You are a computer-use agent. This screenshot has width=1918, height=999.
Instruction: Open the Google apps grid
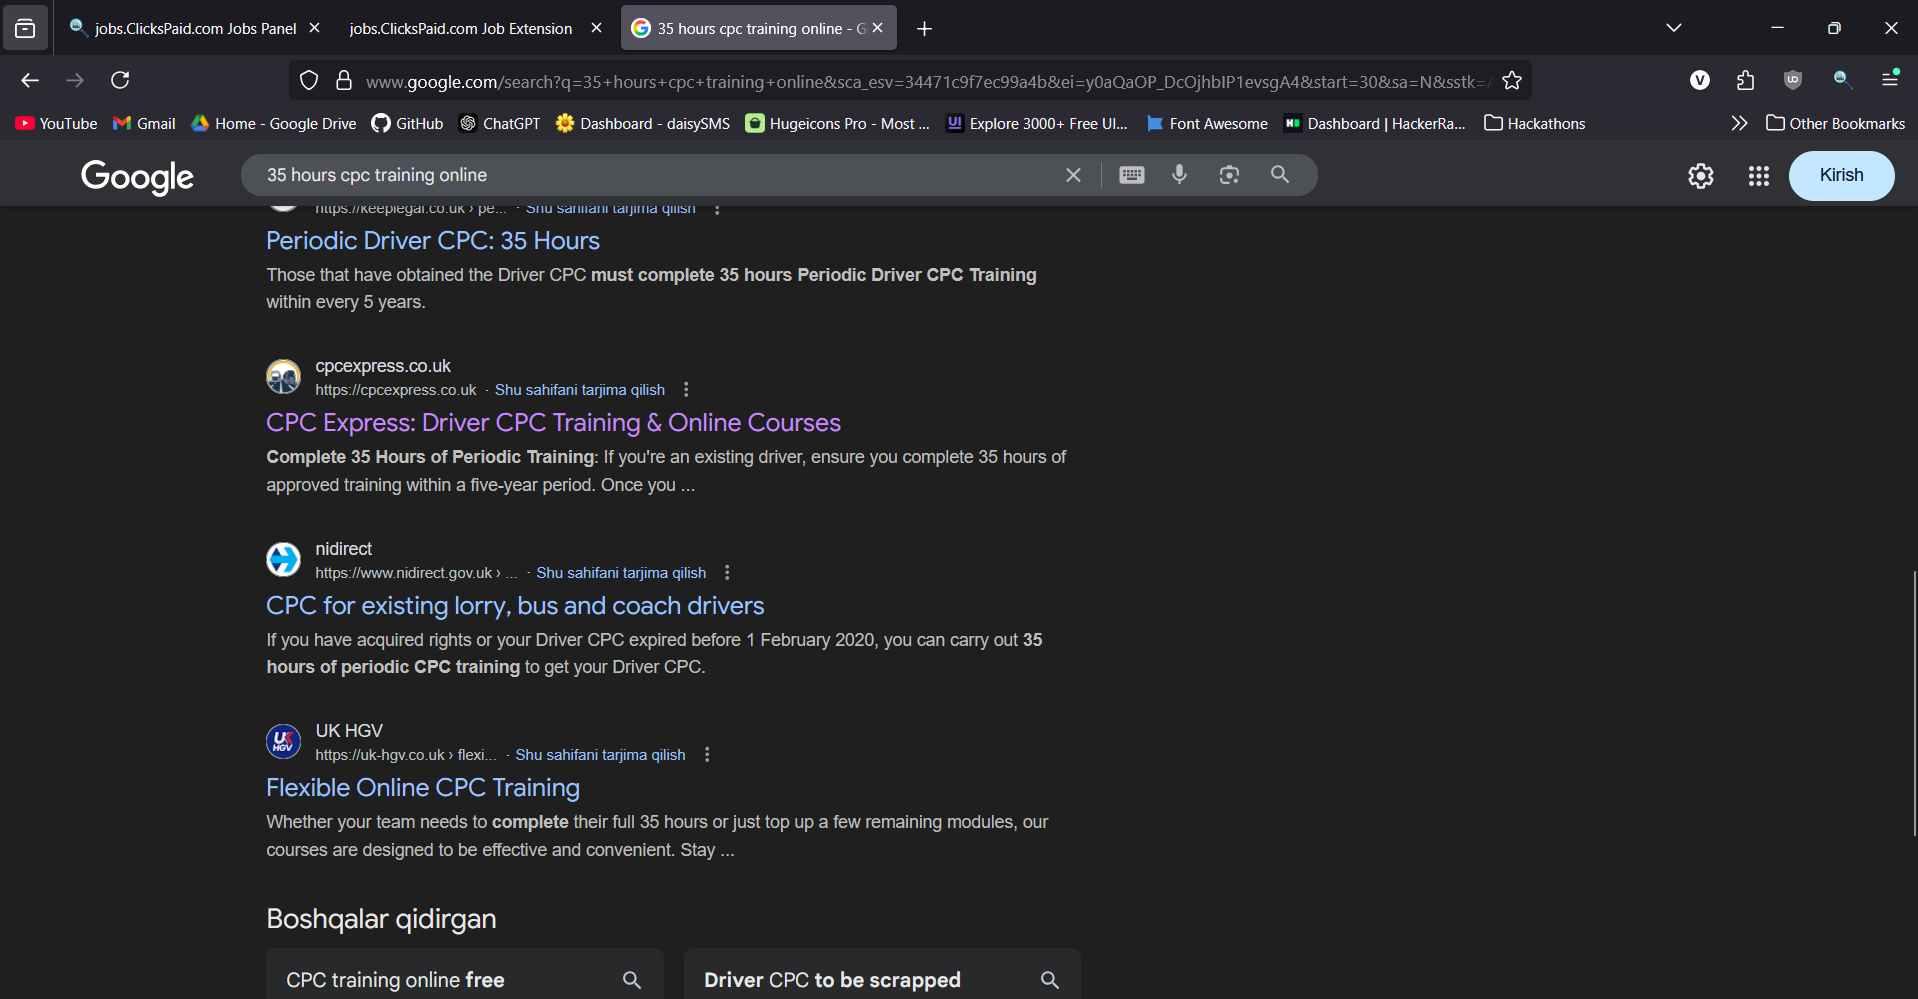click(x=1759, y=176)
